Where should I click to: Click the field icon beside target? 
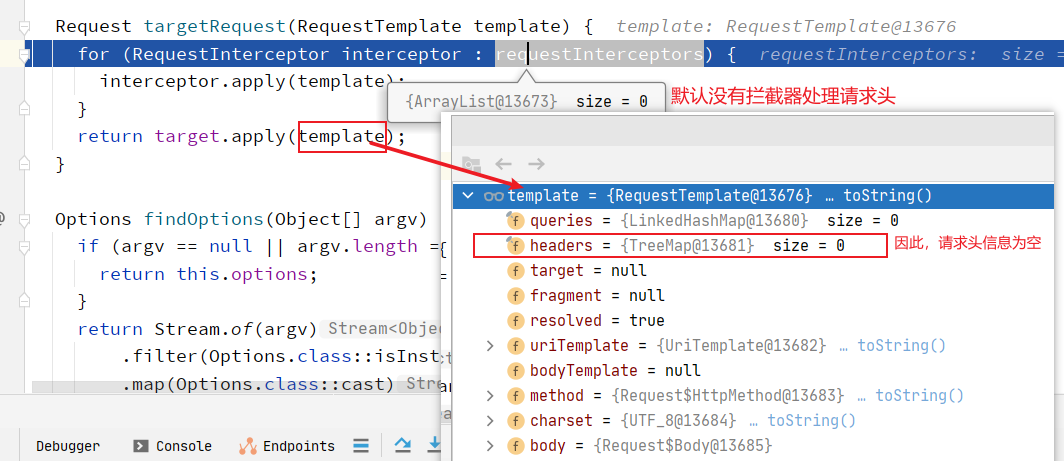pyautogui.click(x=516, y=271)
